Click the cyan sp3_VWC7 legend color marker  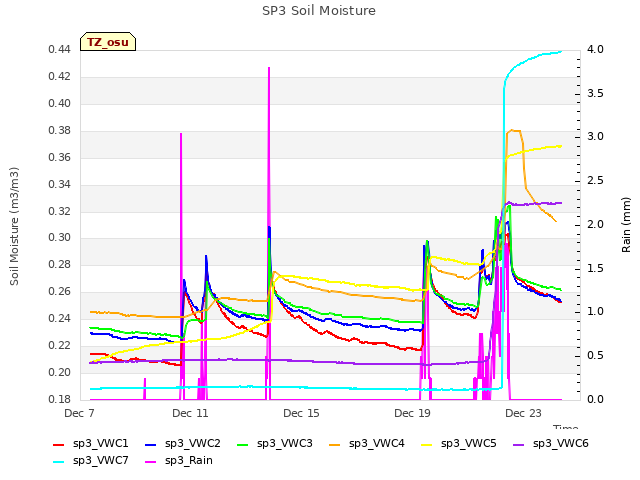pos(59,462)
